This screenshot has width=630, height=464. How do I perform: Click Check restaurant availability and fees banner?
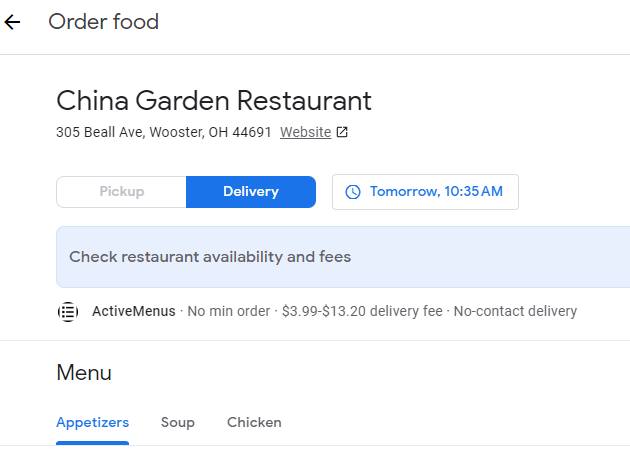210,257
